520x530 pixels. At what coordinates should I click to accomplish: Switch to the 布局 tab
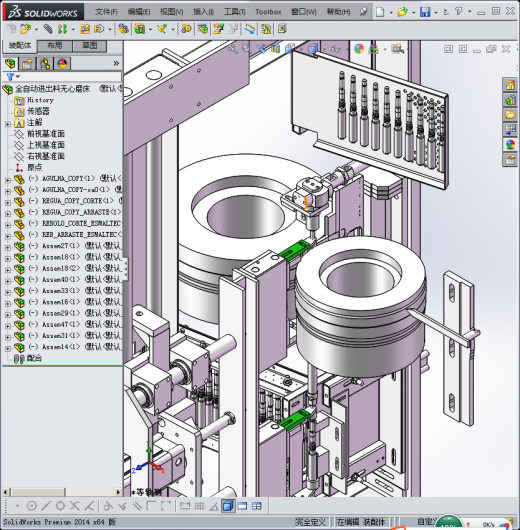click(x=55, y=46)
